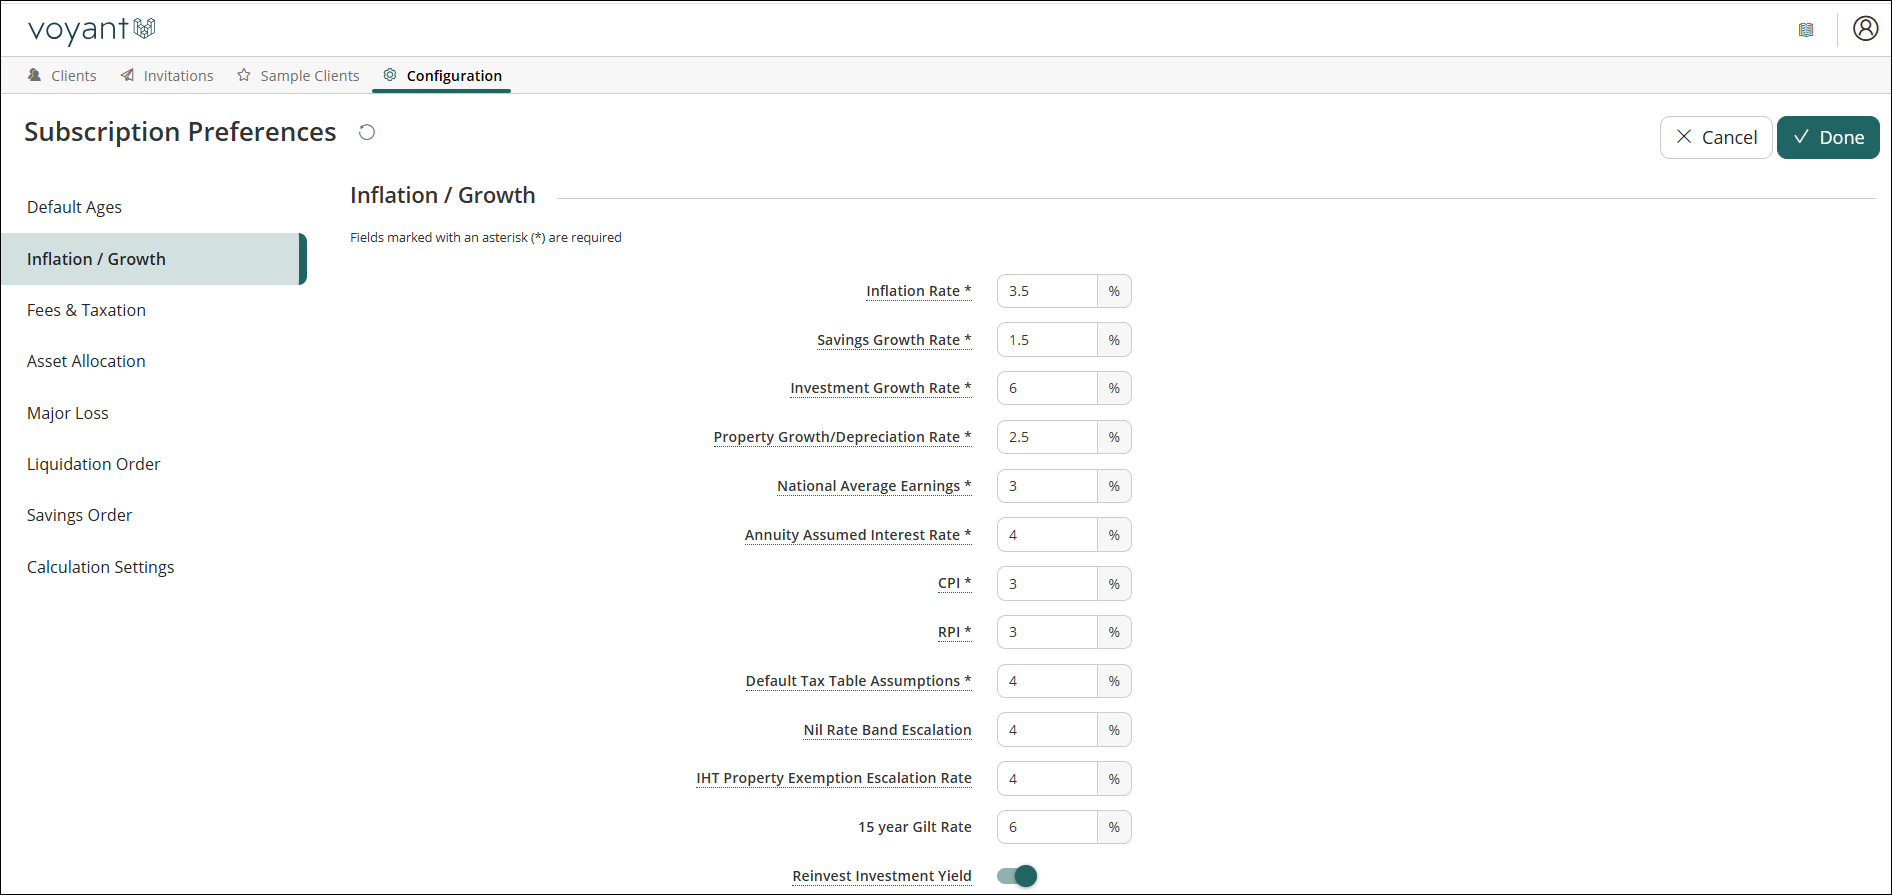Screen dimensions: 1892x895
Task: Click the Clients tab icon
Action: pyautogui.click(x=35, y=75)
